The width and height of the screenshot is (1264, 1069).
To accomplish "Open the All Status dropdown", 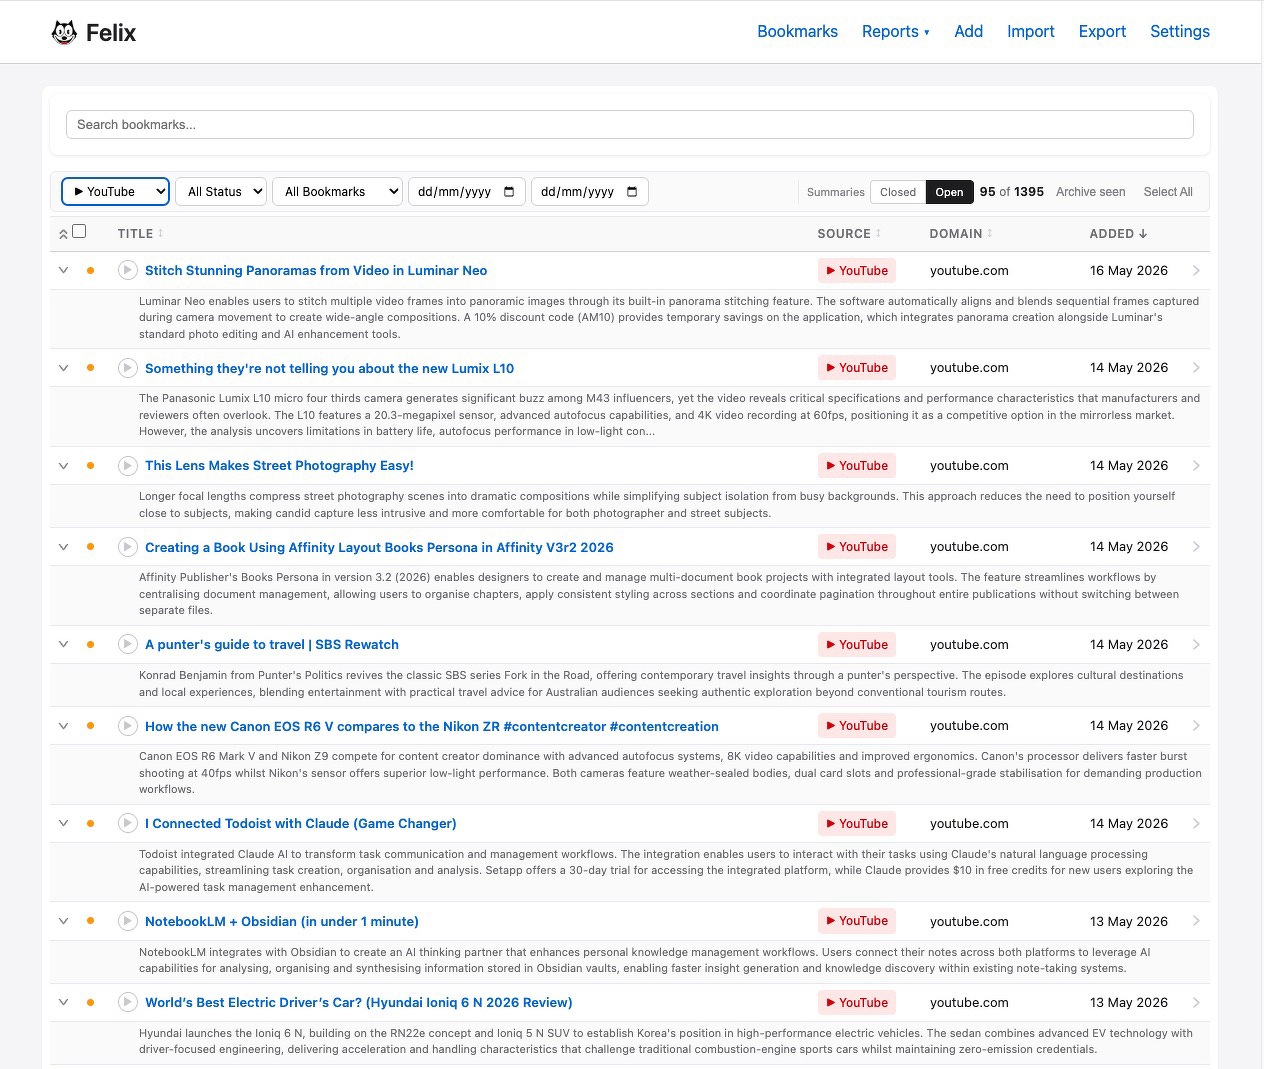I will click(221, 191).
